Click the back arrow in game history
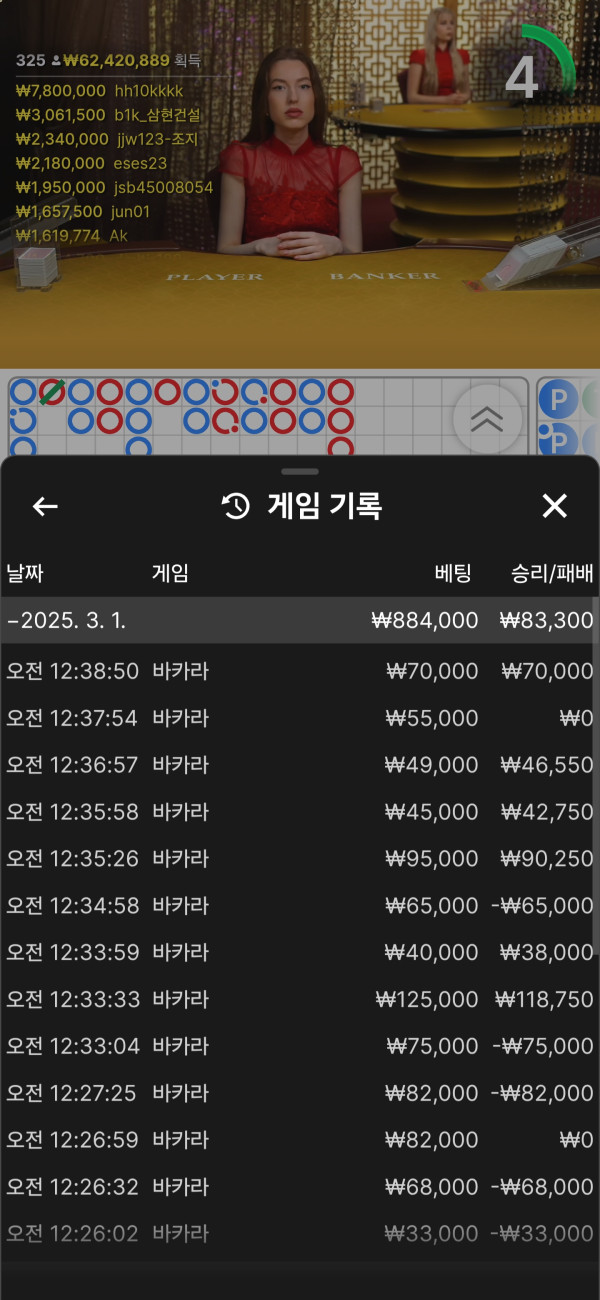Screen dimensions: 600x1300 45,507
